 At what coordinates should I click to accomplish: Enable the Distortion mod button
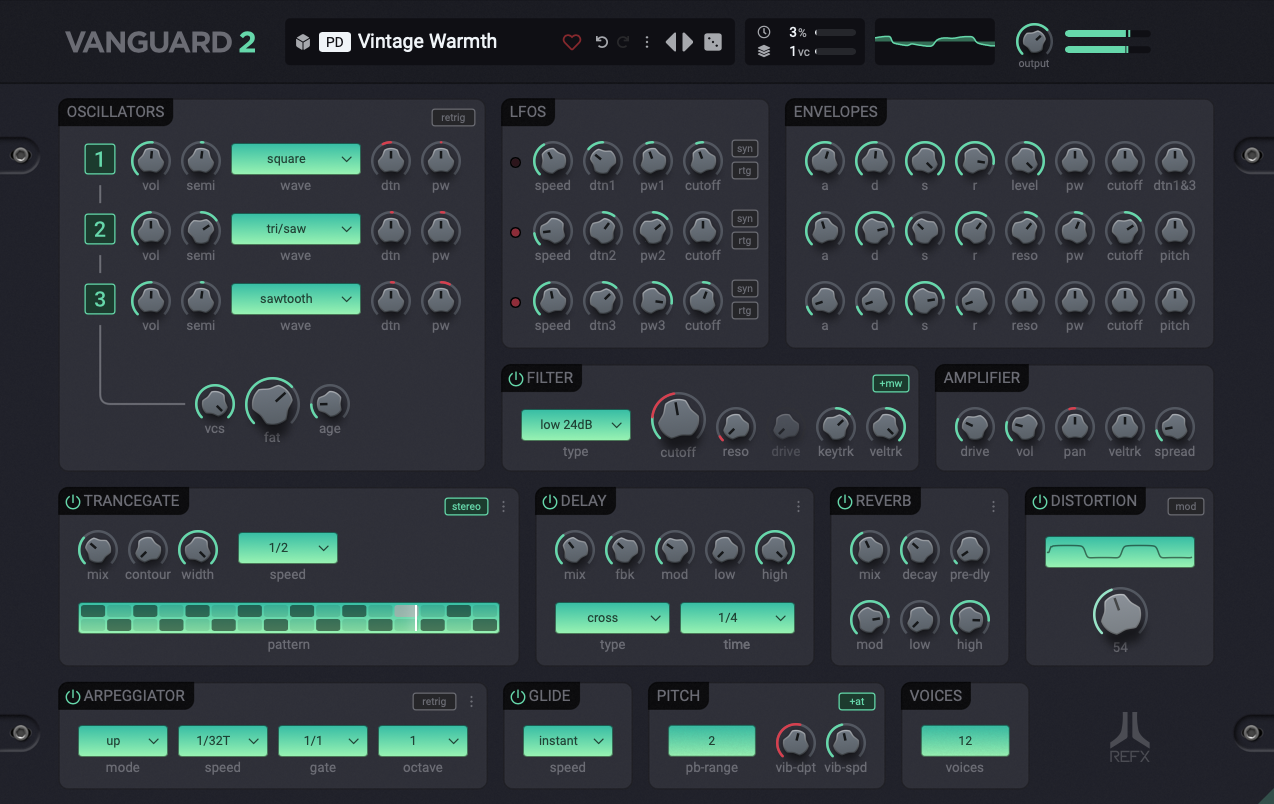[1186, 507]
